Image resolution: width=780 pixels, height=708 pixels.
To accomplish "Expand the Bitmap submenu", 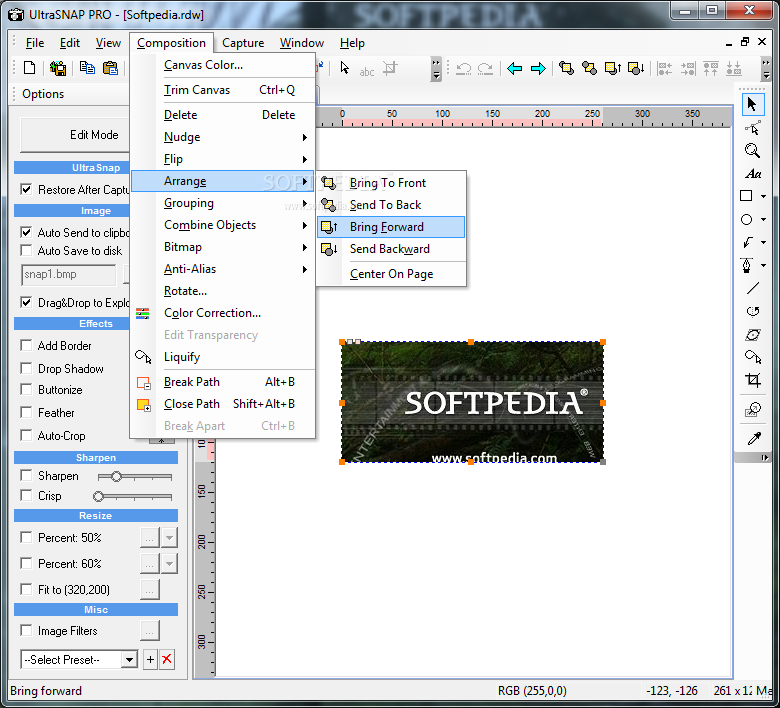I will point(222,247).
